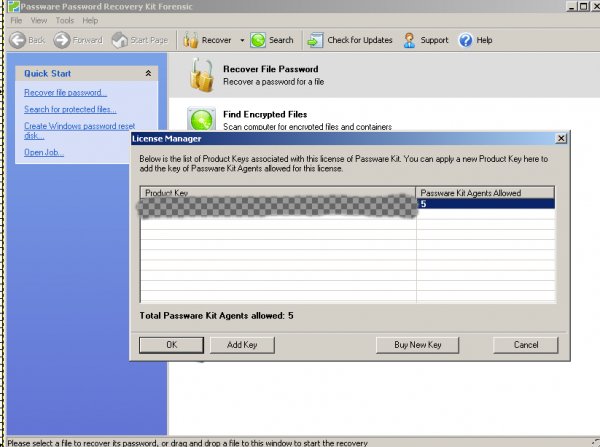Click the Add Key button

(242, 345)
